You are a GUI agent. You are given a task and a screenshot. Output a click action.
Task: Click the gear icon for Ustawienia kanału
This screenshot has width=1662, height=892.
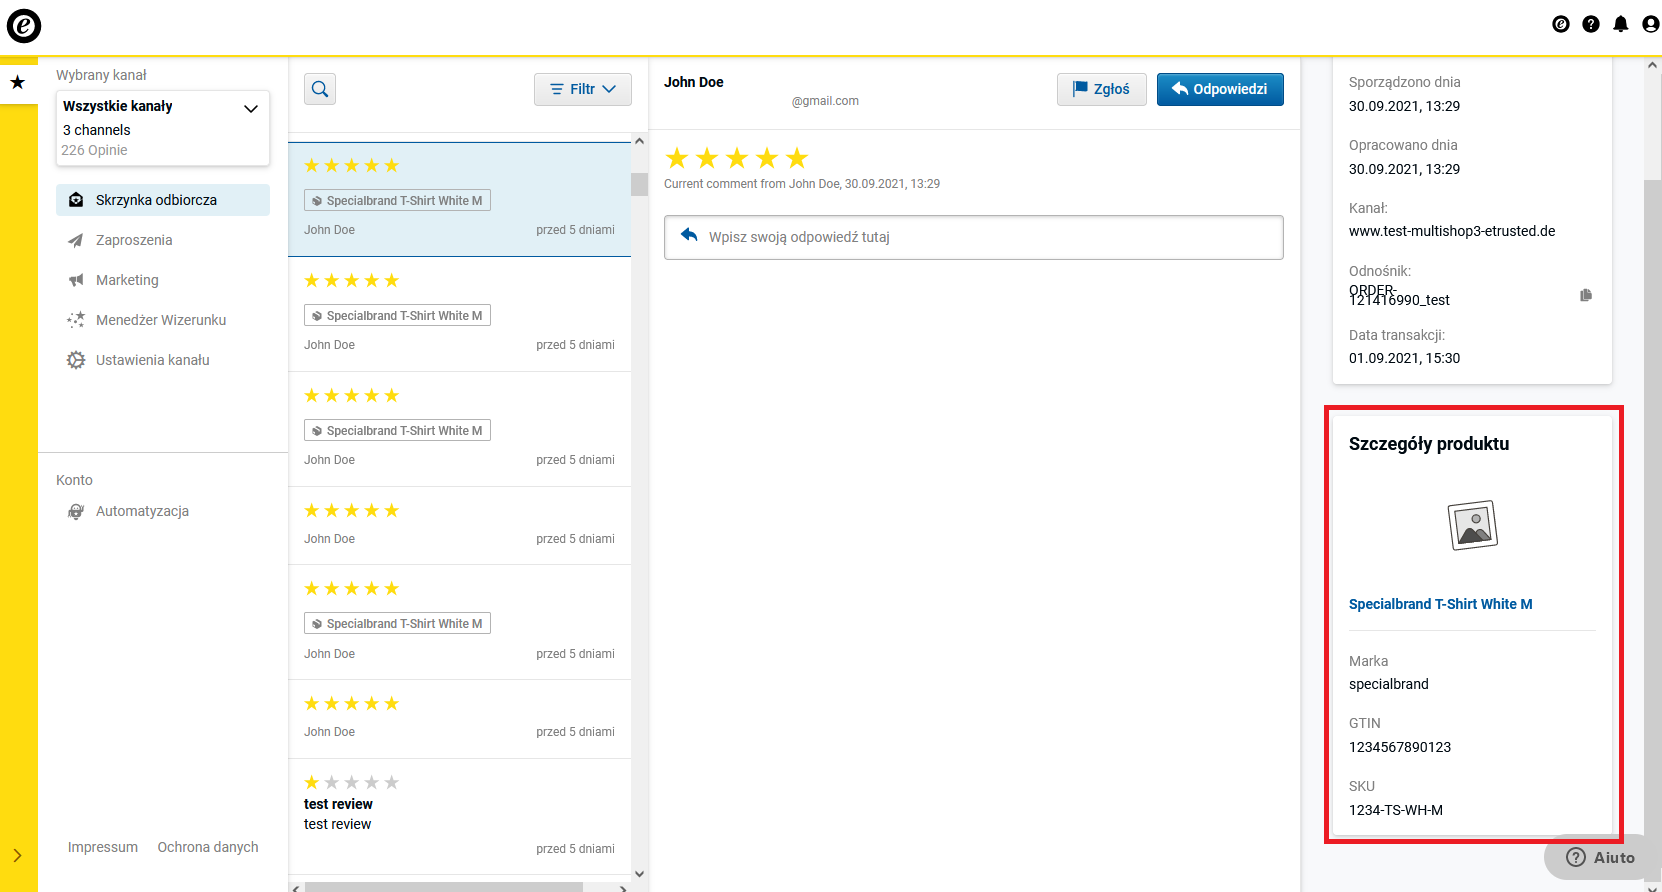pyautogui.click(x=76, y=360)
